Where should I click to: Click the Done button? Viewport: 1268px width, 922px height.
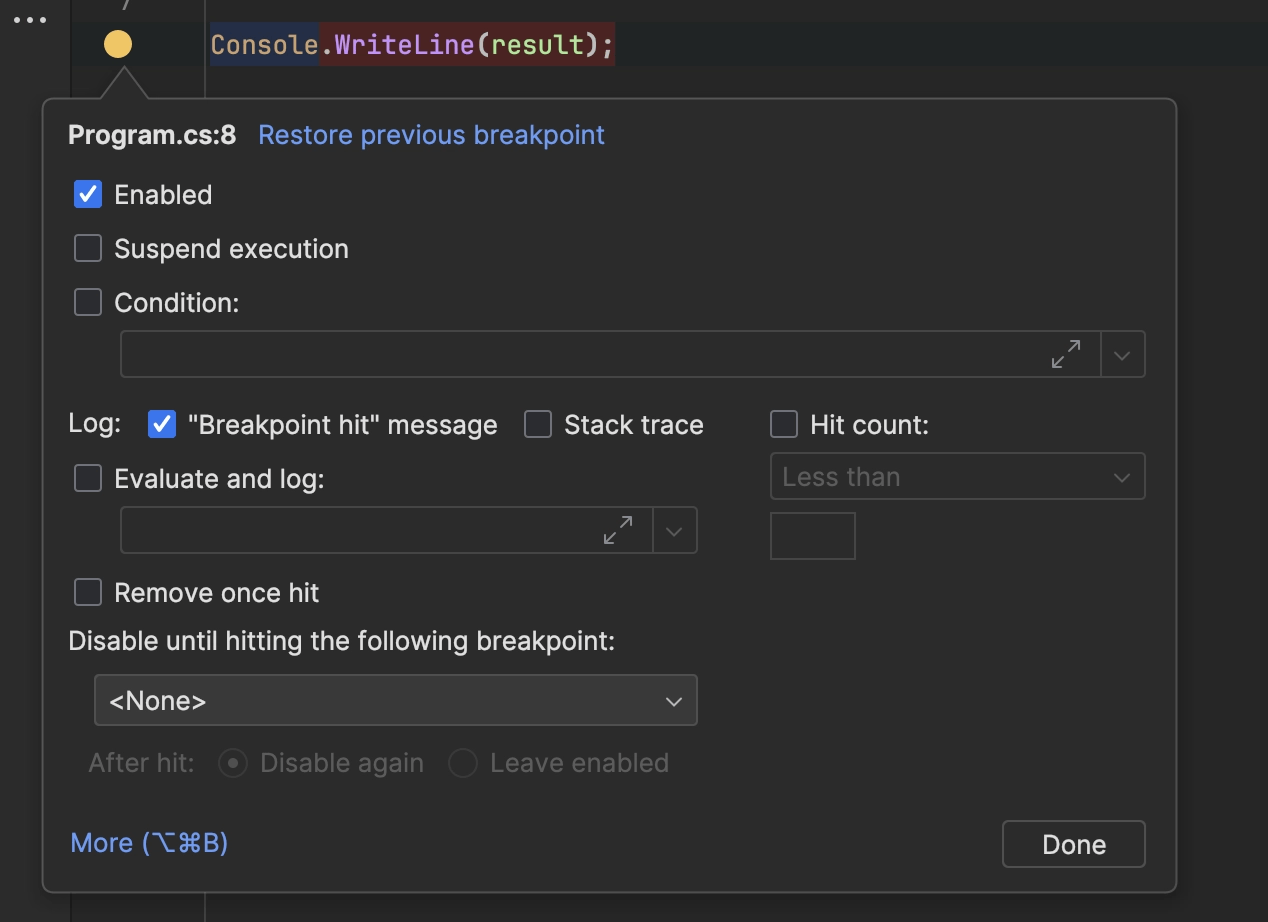(x=1073, y=844)
